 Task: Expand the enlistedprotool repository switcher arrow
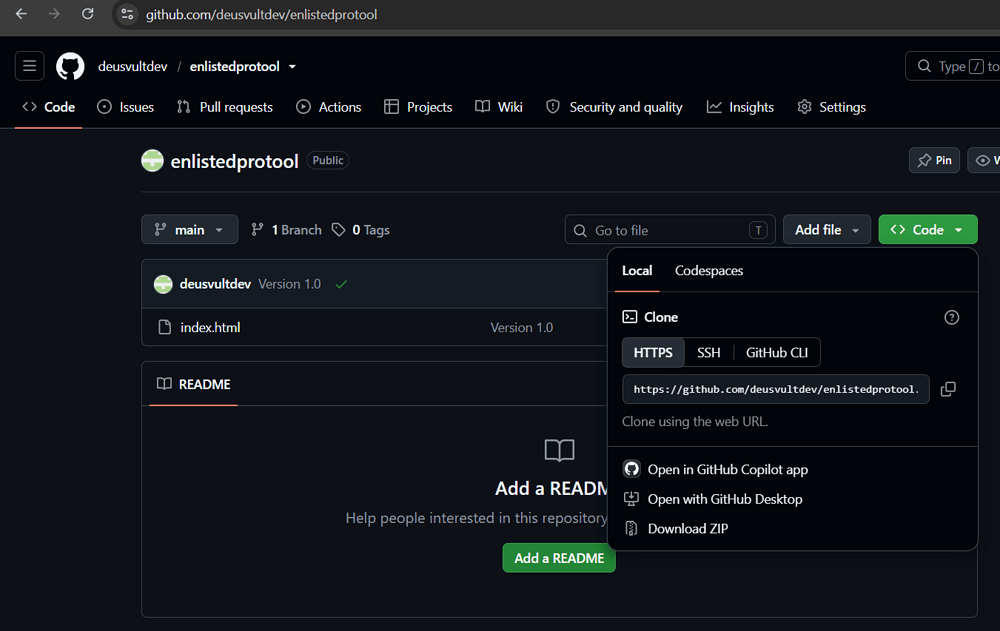(x=292, y=66)
